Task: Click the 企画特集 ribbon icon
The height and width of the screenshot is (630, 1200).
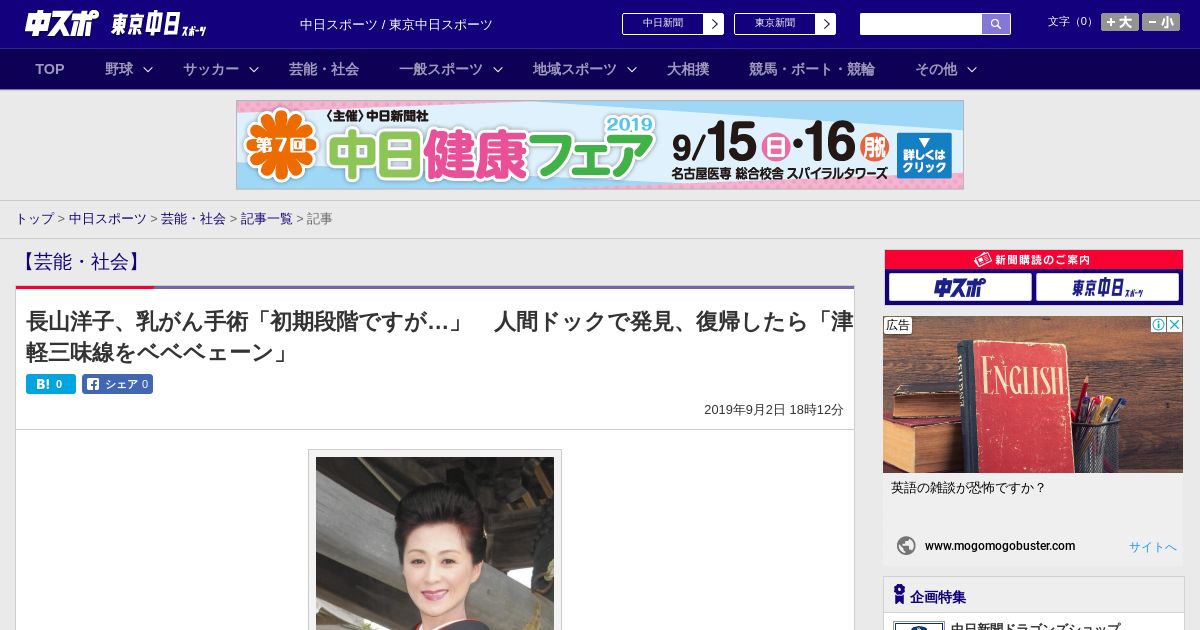Action: coord(899,595)
